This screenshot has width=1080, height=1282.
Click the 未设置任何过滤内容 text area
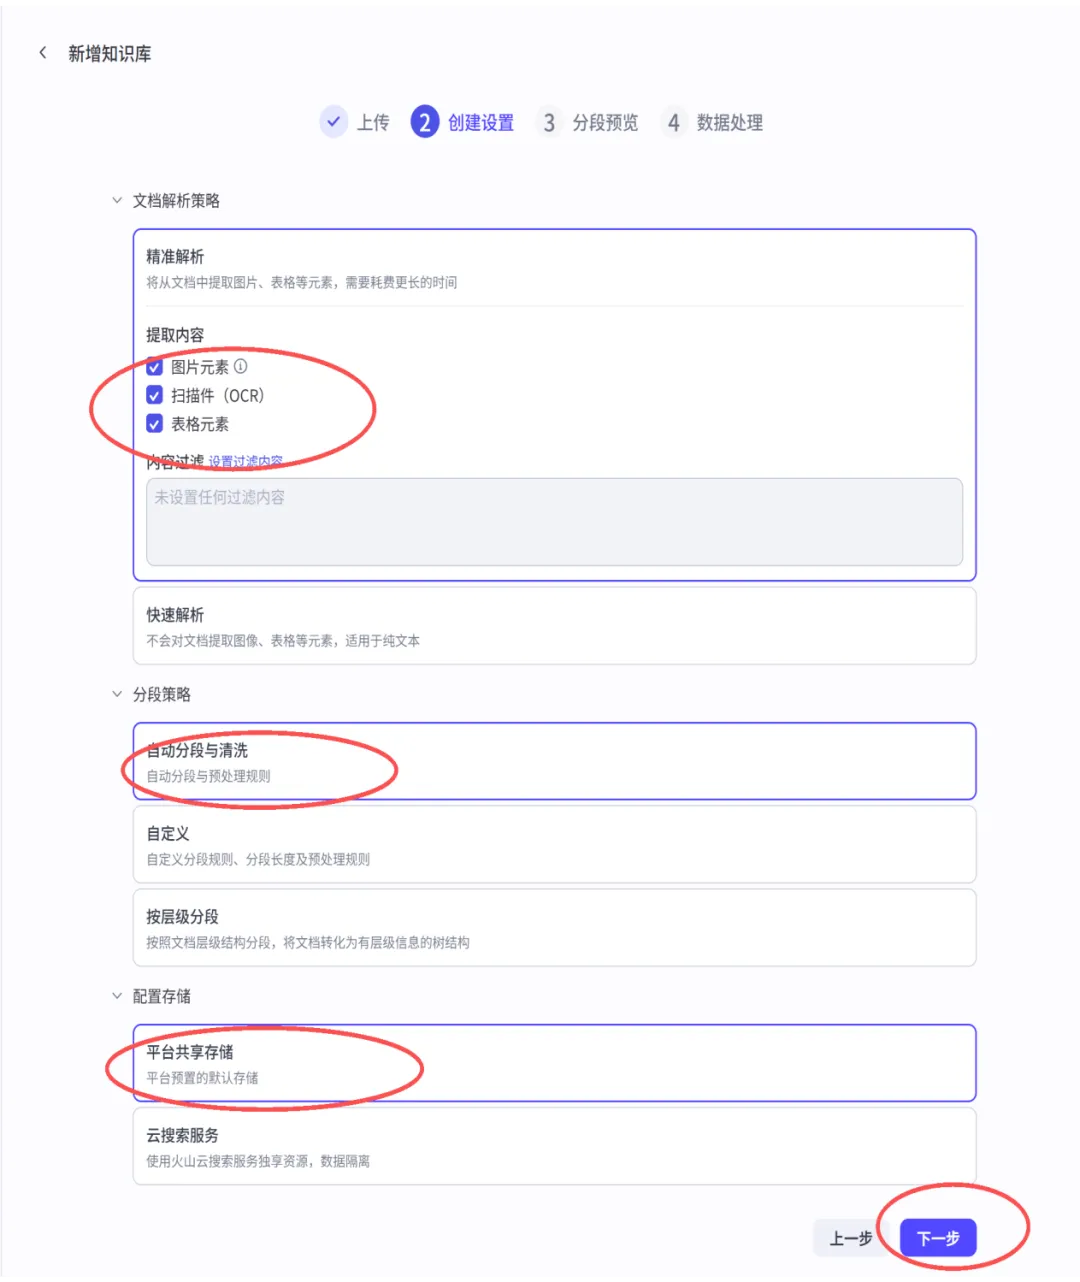tap(555, 521)
